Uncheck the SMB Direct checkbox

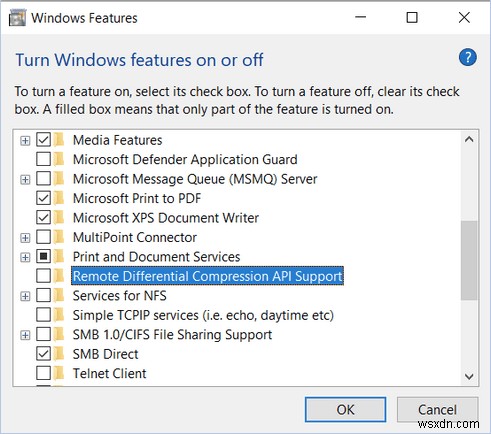point(43,354)
